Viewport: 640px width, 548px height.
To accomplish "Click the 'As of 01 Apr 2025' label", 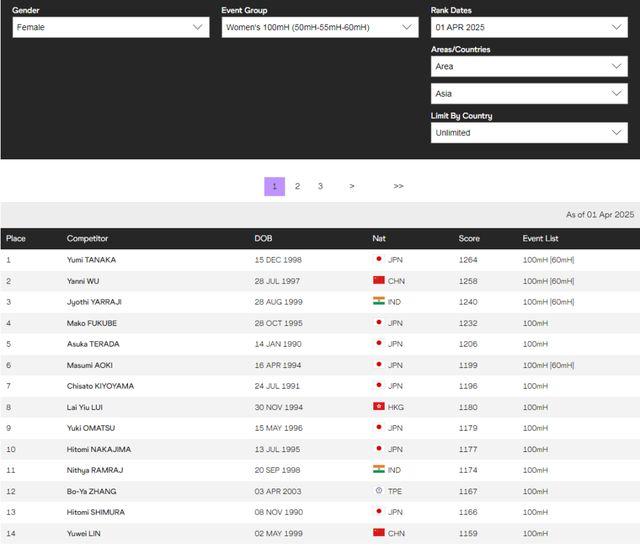I will point(600,215).
